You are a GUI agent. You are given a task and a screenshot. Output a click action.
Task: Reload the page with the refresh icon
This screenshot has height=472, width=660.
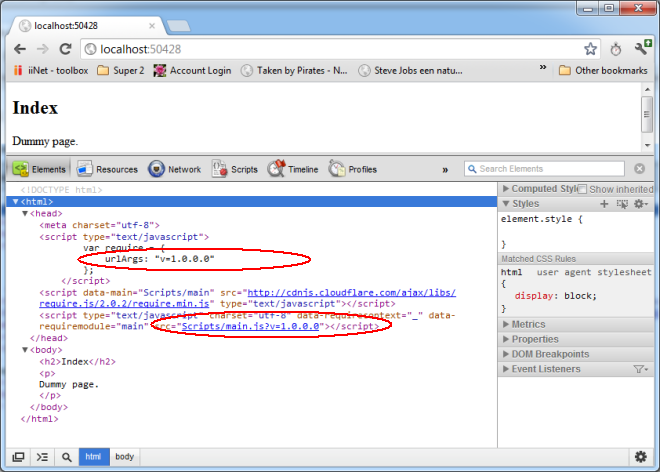[x=65, y=49]
